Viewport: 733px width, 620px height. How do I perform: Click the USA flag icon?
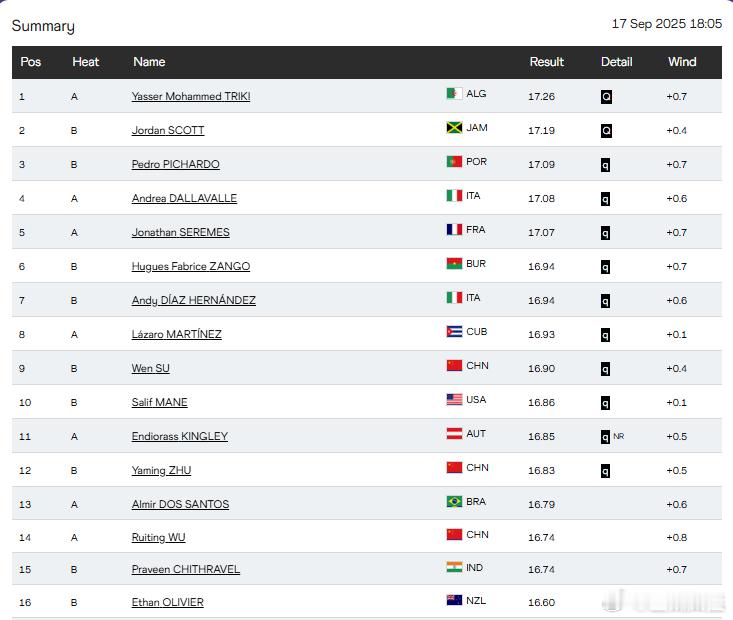(x=454, y=400)
